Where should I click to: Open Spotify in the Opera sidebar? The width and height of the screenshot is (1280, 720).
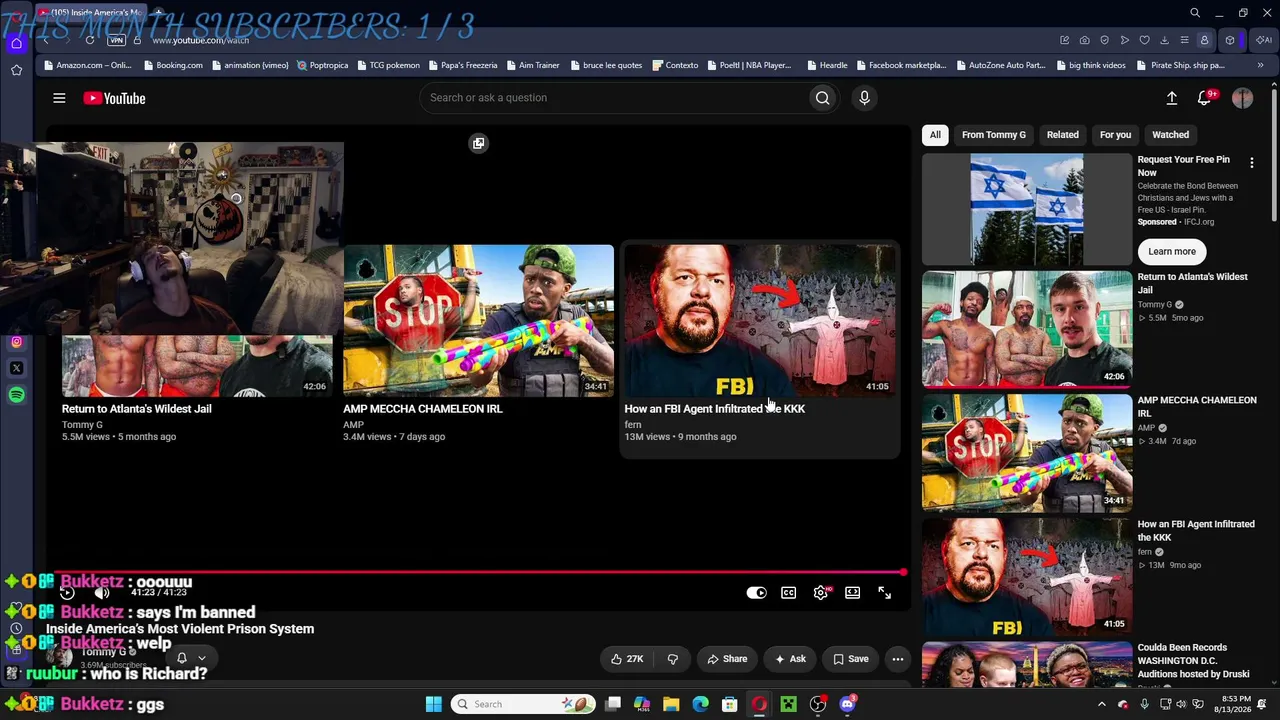point(16,395)
